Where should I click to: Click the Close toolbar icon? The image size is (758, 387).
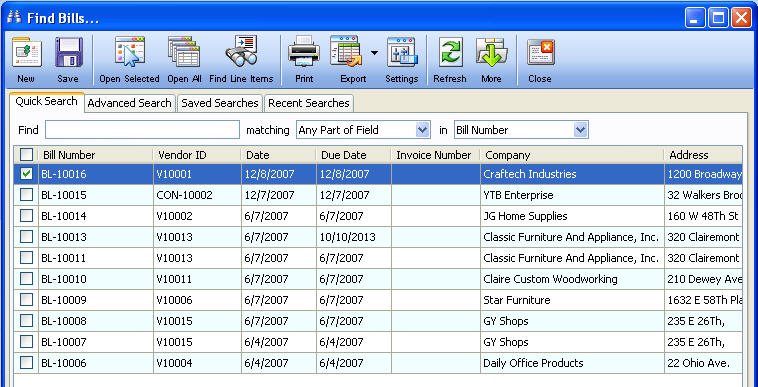point(540,52)
